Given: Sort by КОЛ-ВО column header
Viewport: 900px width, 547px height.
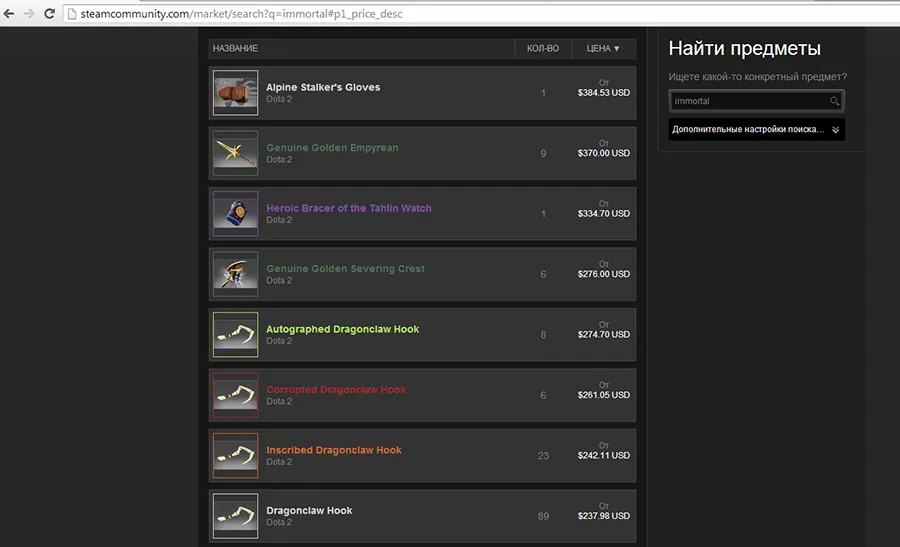Looking at the screenshot, I should pyautogui.click(x=543, y=48).
